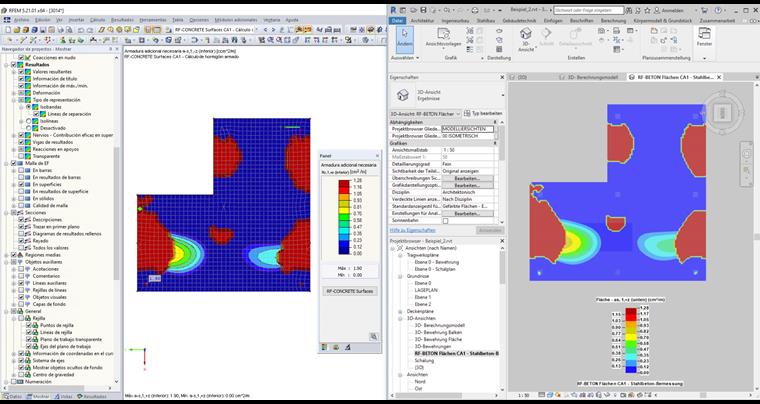Click the Revit R application logo
This screenshot has width=760, height=404.
pyautogui.click(x=394, y=10)
